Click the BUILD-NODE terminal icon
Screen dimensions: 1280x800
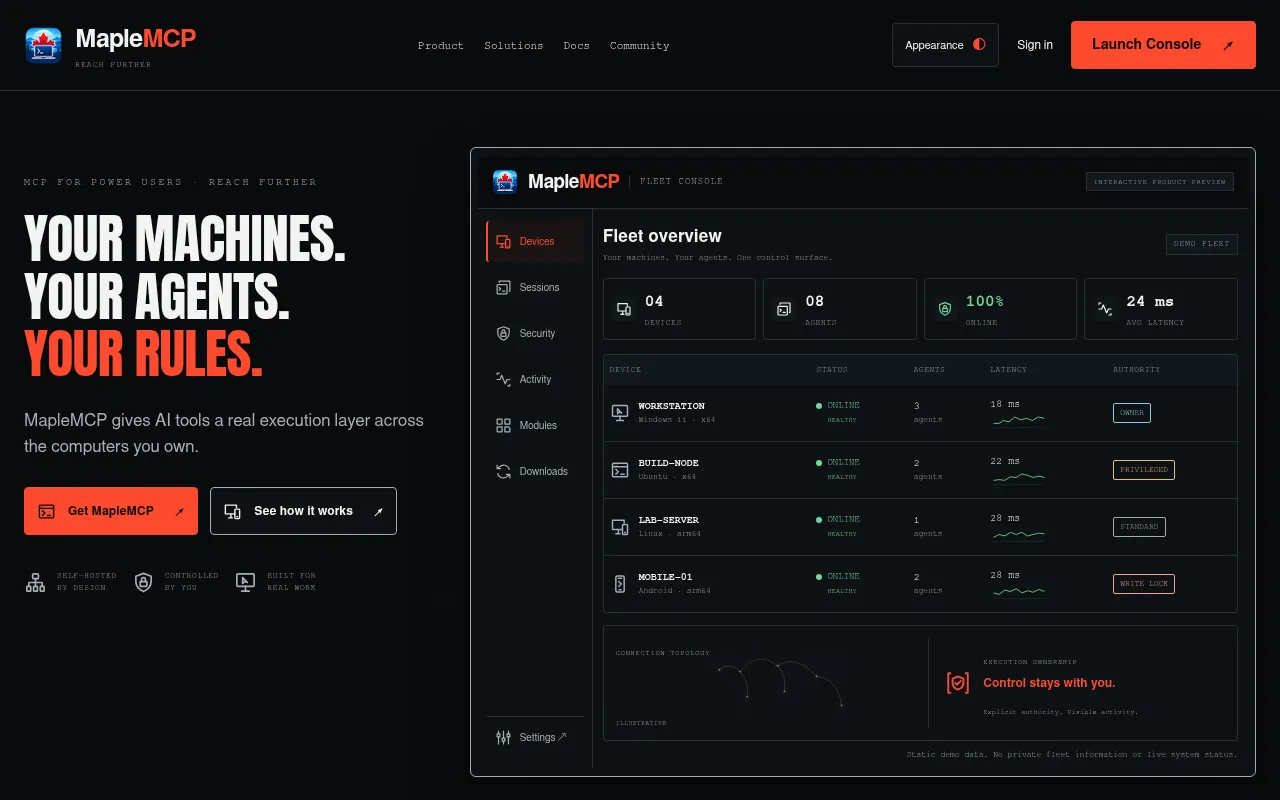pos(620,470)
